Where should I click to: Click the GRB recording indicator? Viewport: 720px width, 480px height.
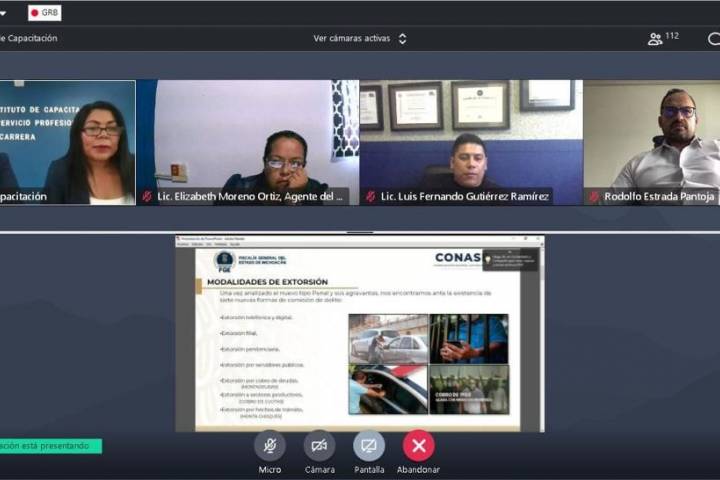point(44,13)
